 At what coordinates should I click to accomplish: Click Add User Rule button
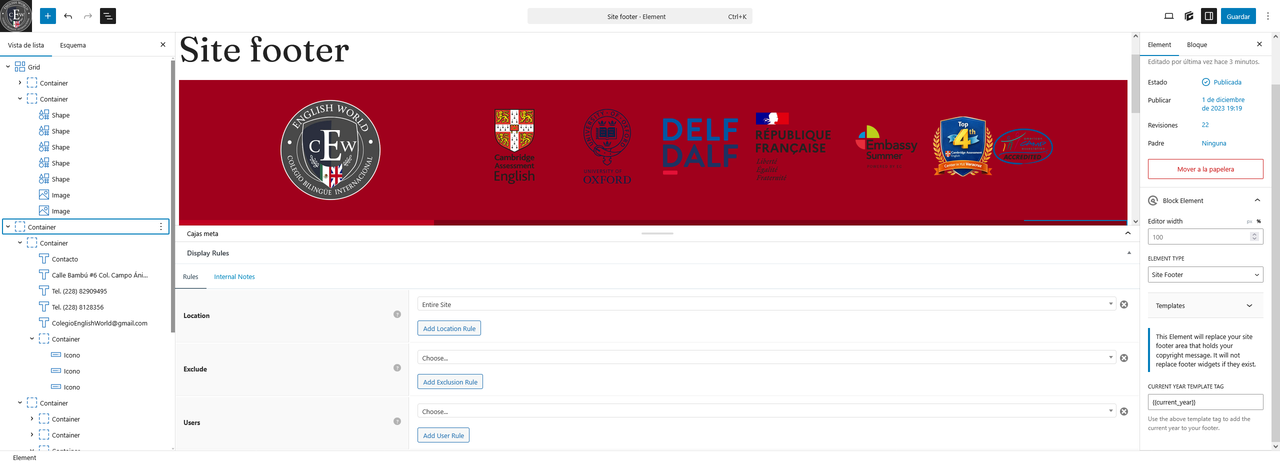(443, 435)
